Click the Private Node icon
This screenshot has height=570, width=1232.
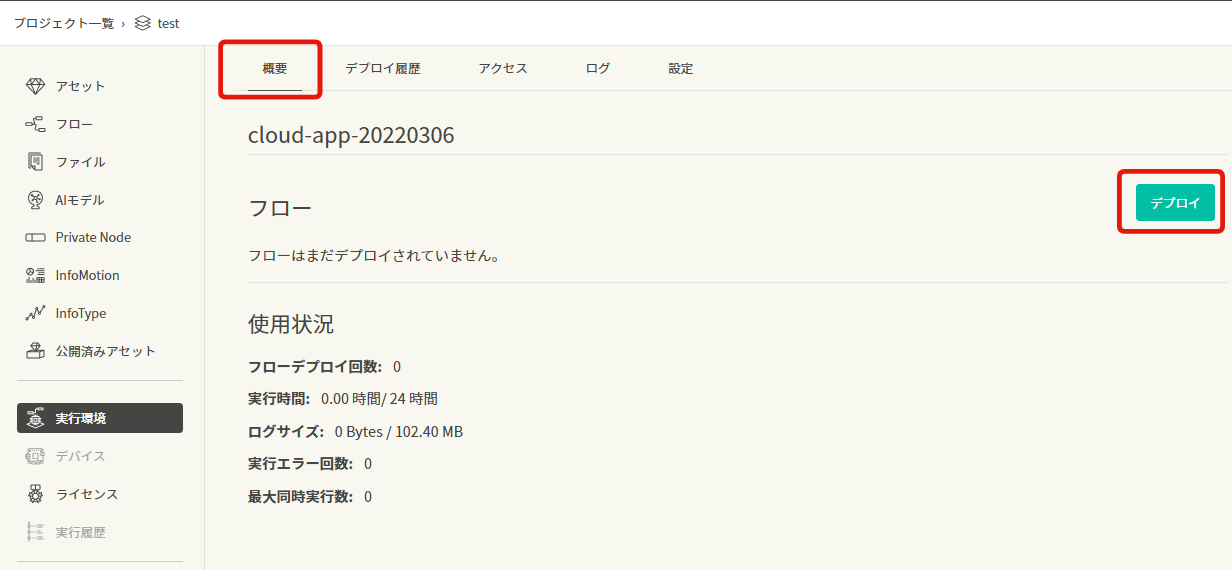point(36,238)
